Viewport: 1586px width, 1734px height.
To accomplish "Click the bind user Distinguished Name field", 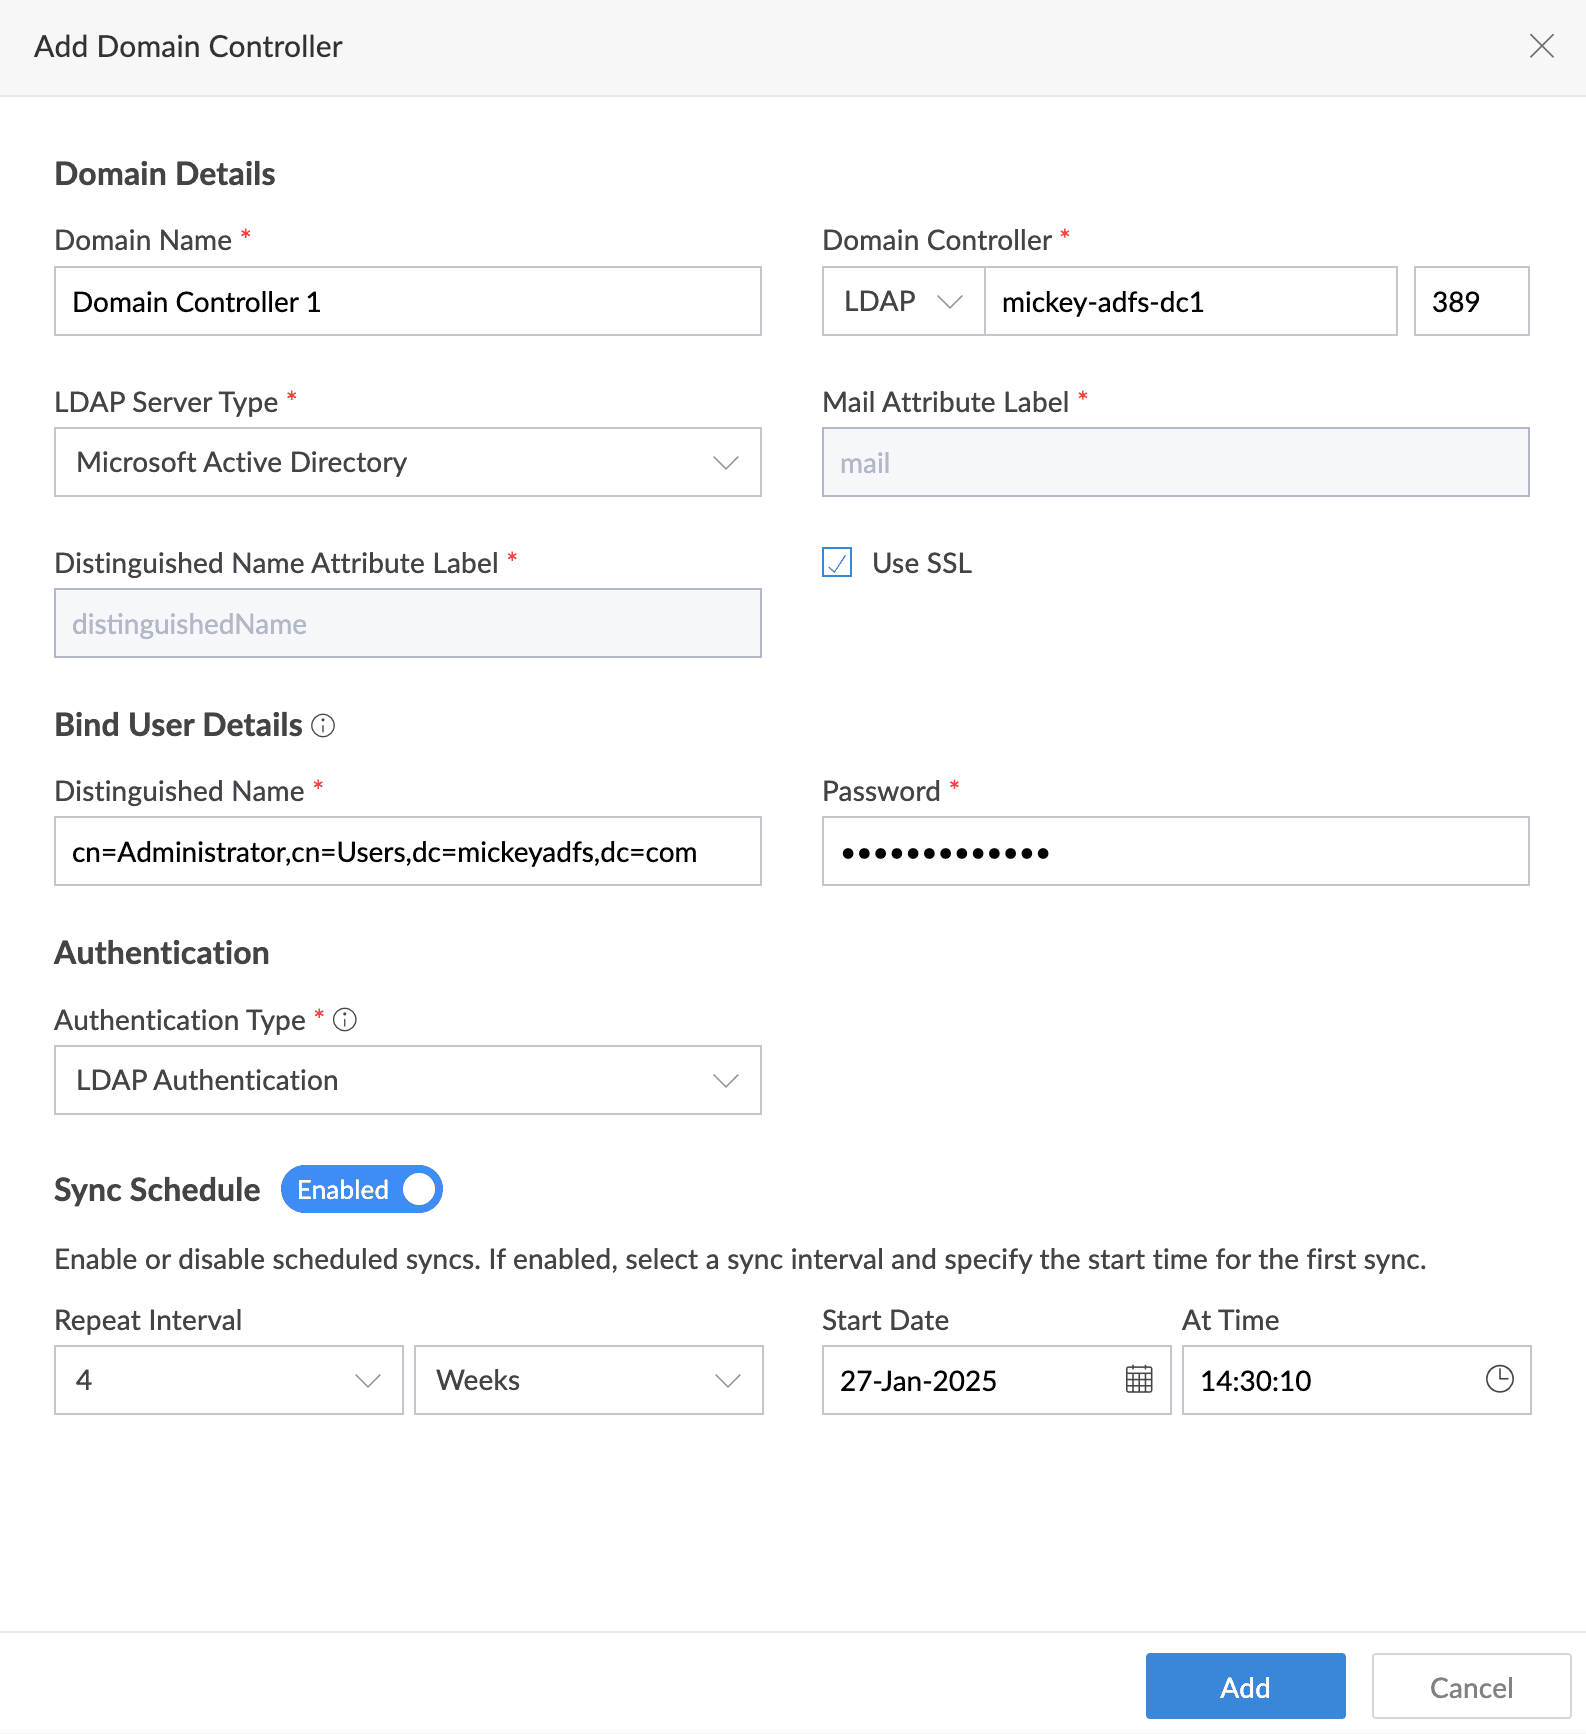I will [x=407, y=852].
